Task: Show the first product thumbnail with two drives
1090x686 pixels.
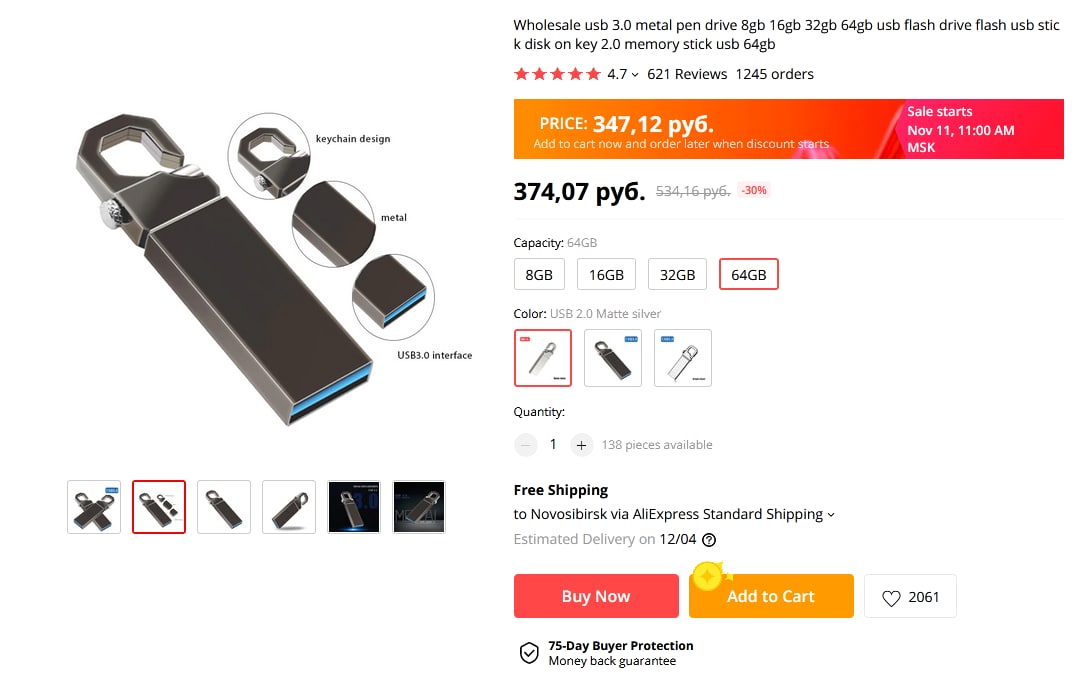Action: [x=94, y=507]
